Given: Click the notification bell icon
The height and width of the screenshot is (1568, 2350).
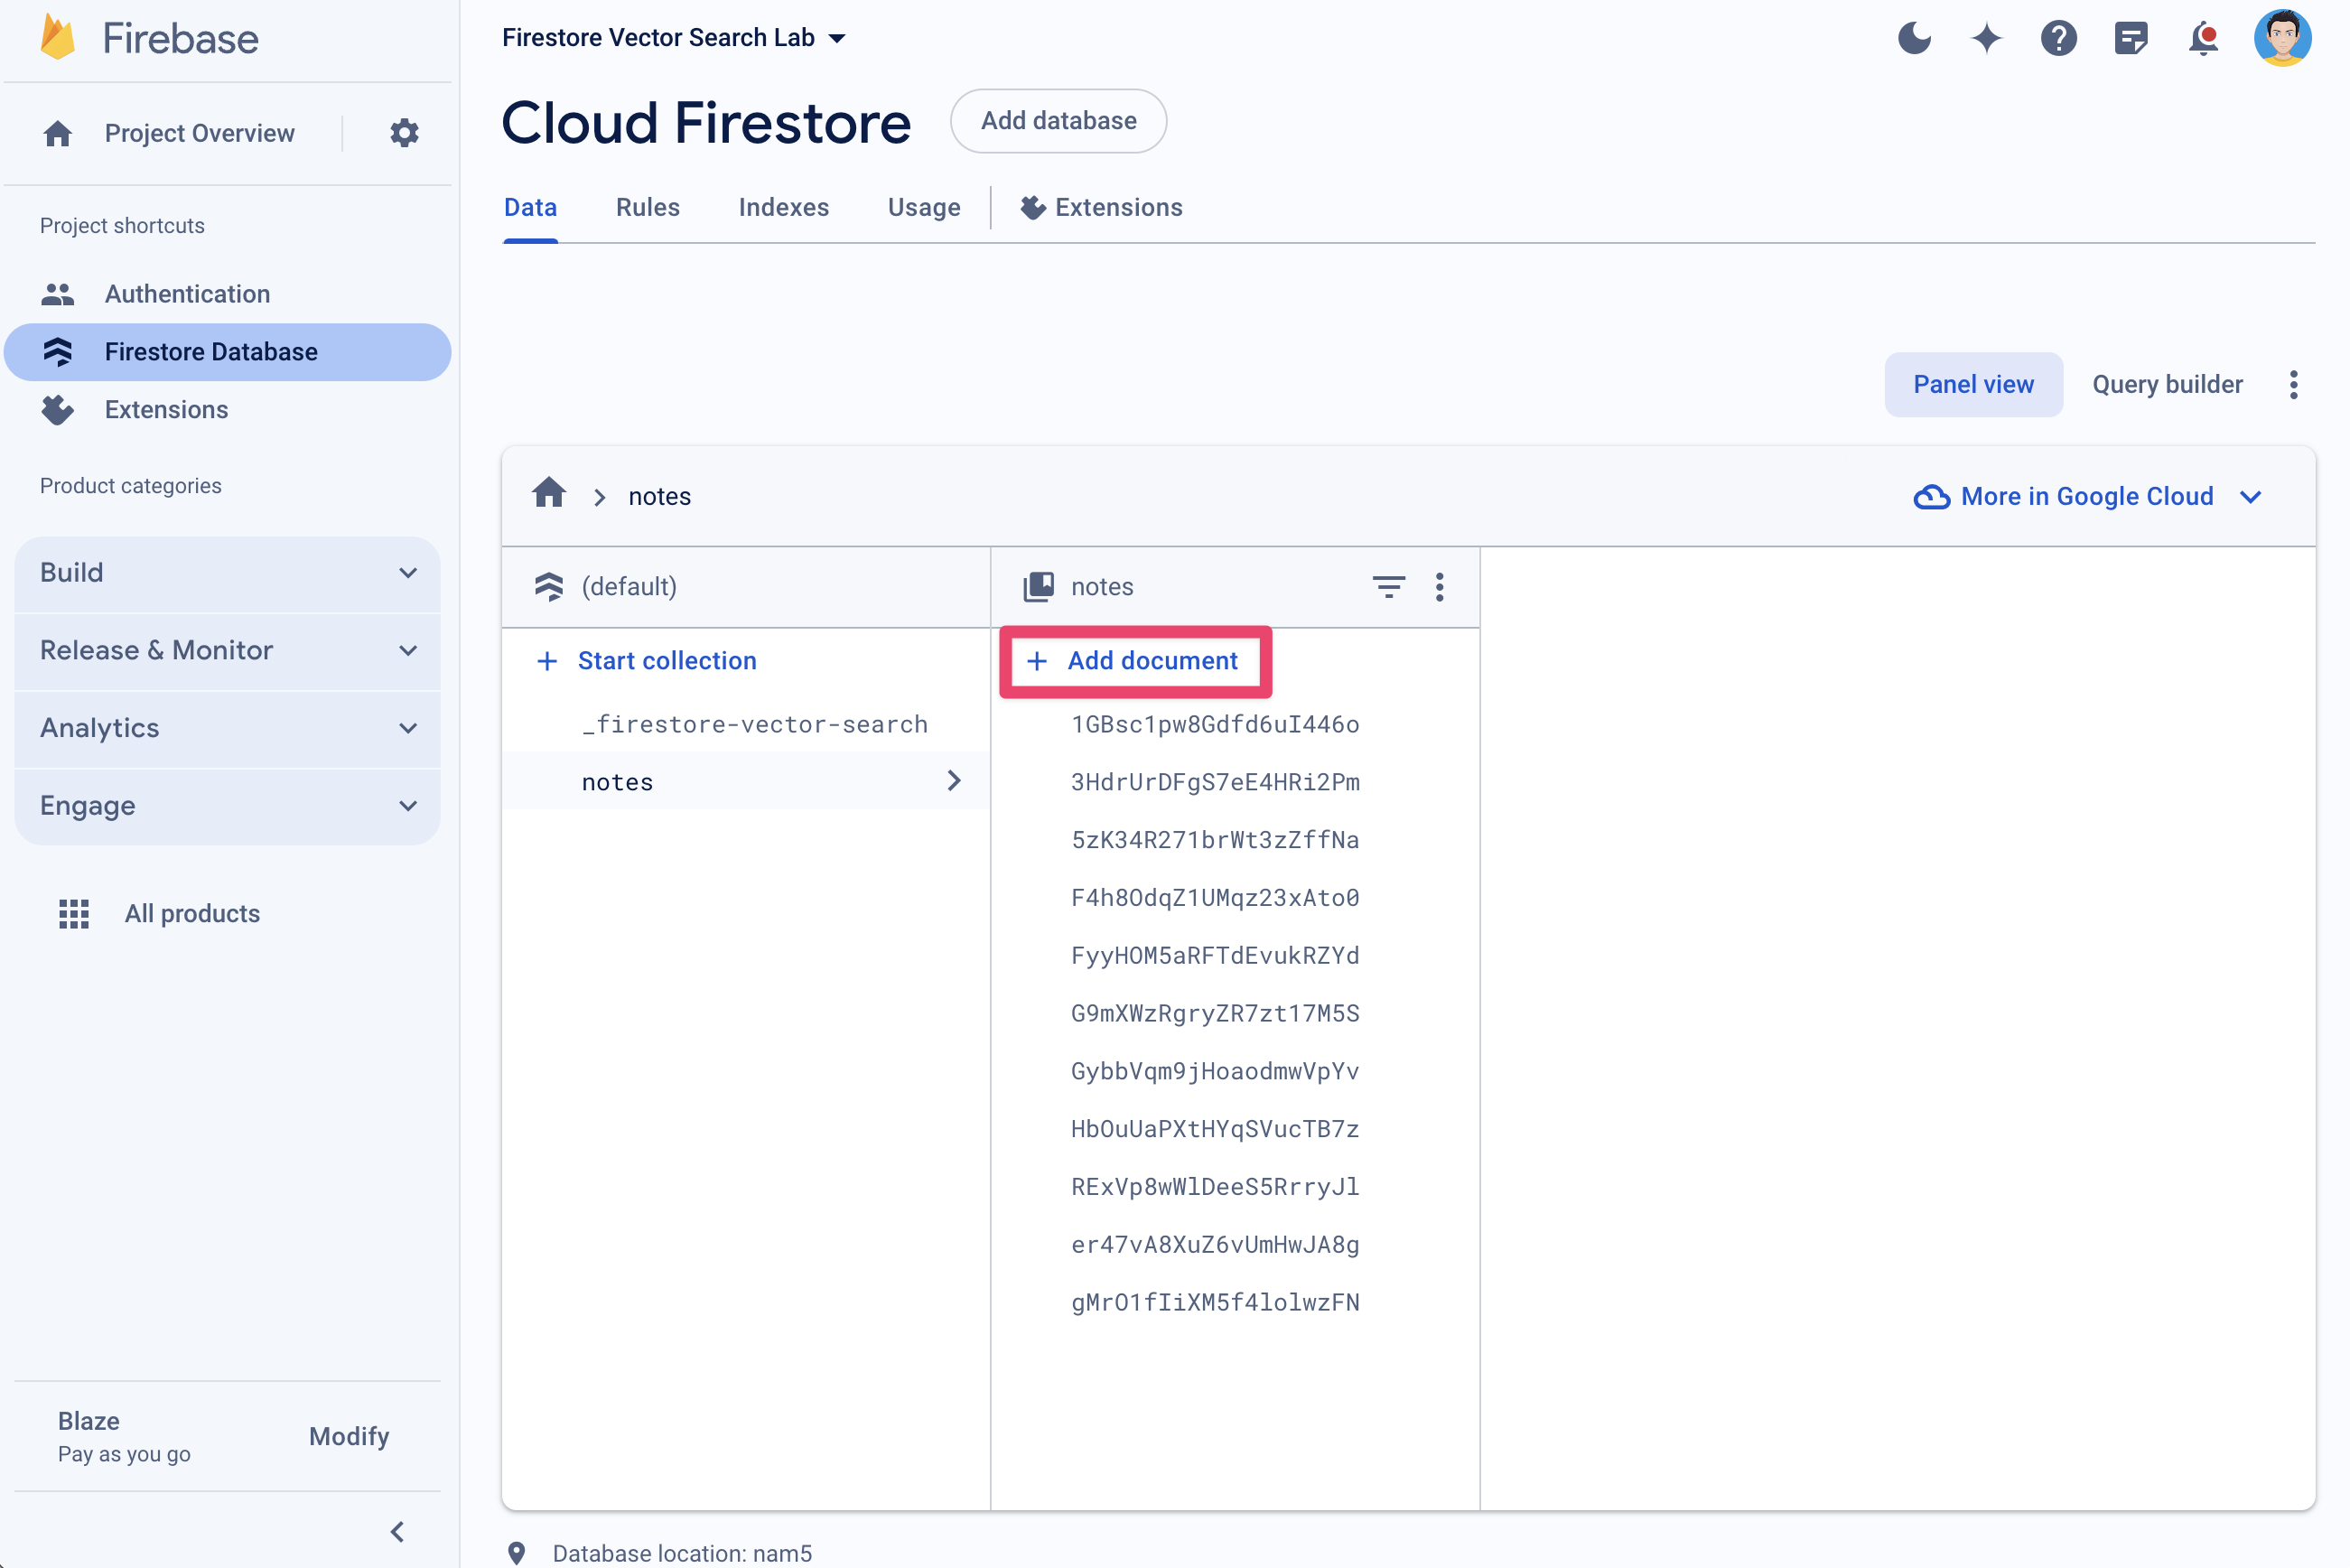Looking at the screenshot, I should 2206,37.
